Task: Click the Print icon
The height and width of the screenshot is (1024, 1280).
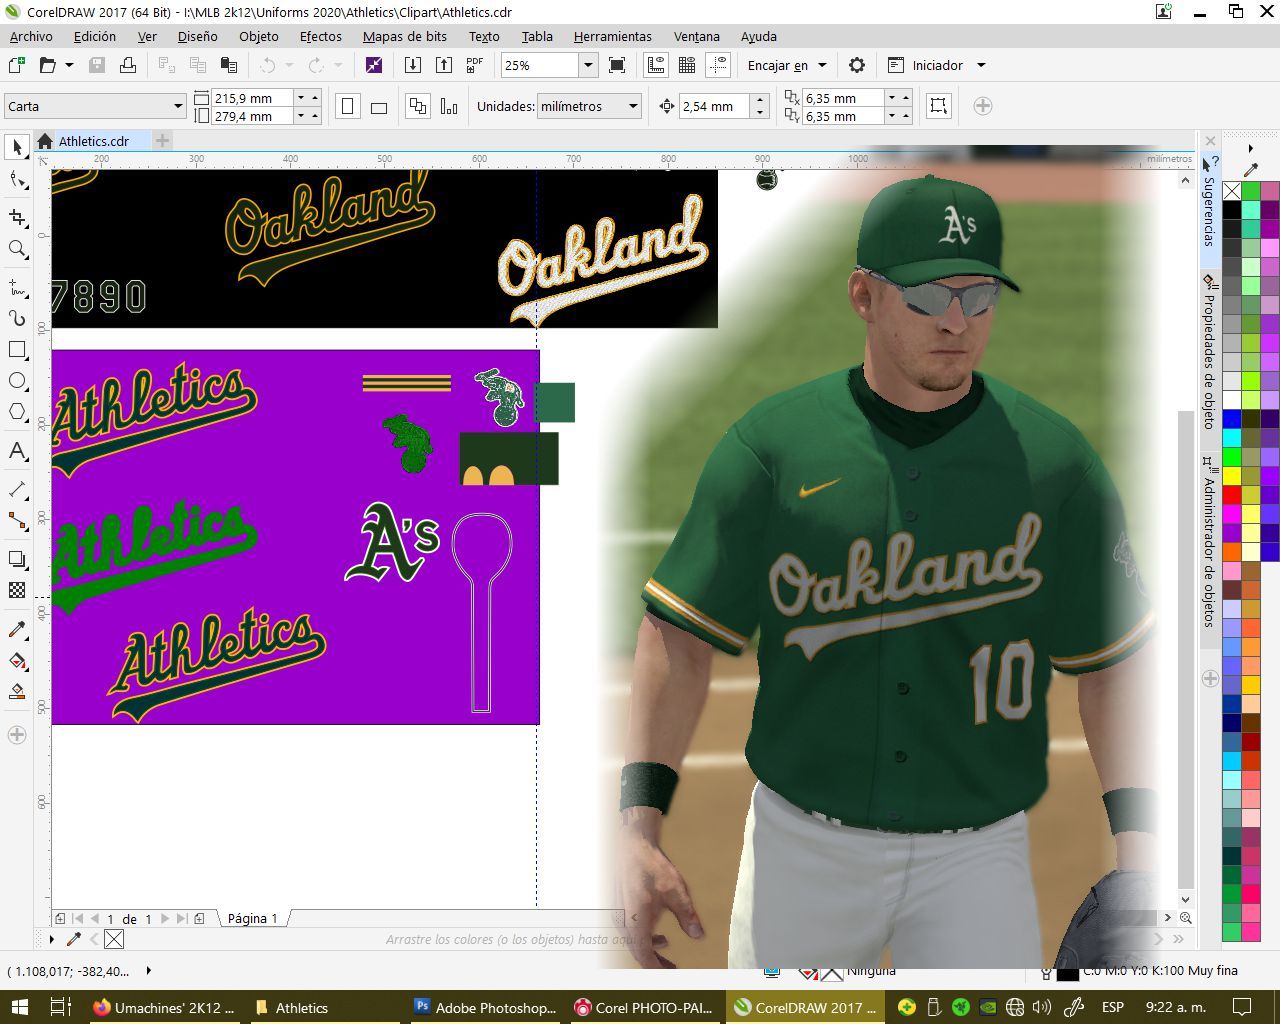Action: pos(128,65)
